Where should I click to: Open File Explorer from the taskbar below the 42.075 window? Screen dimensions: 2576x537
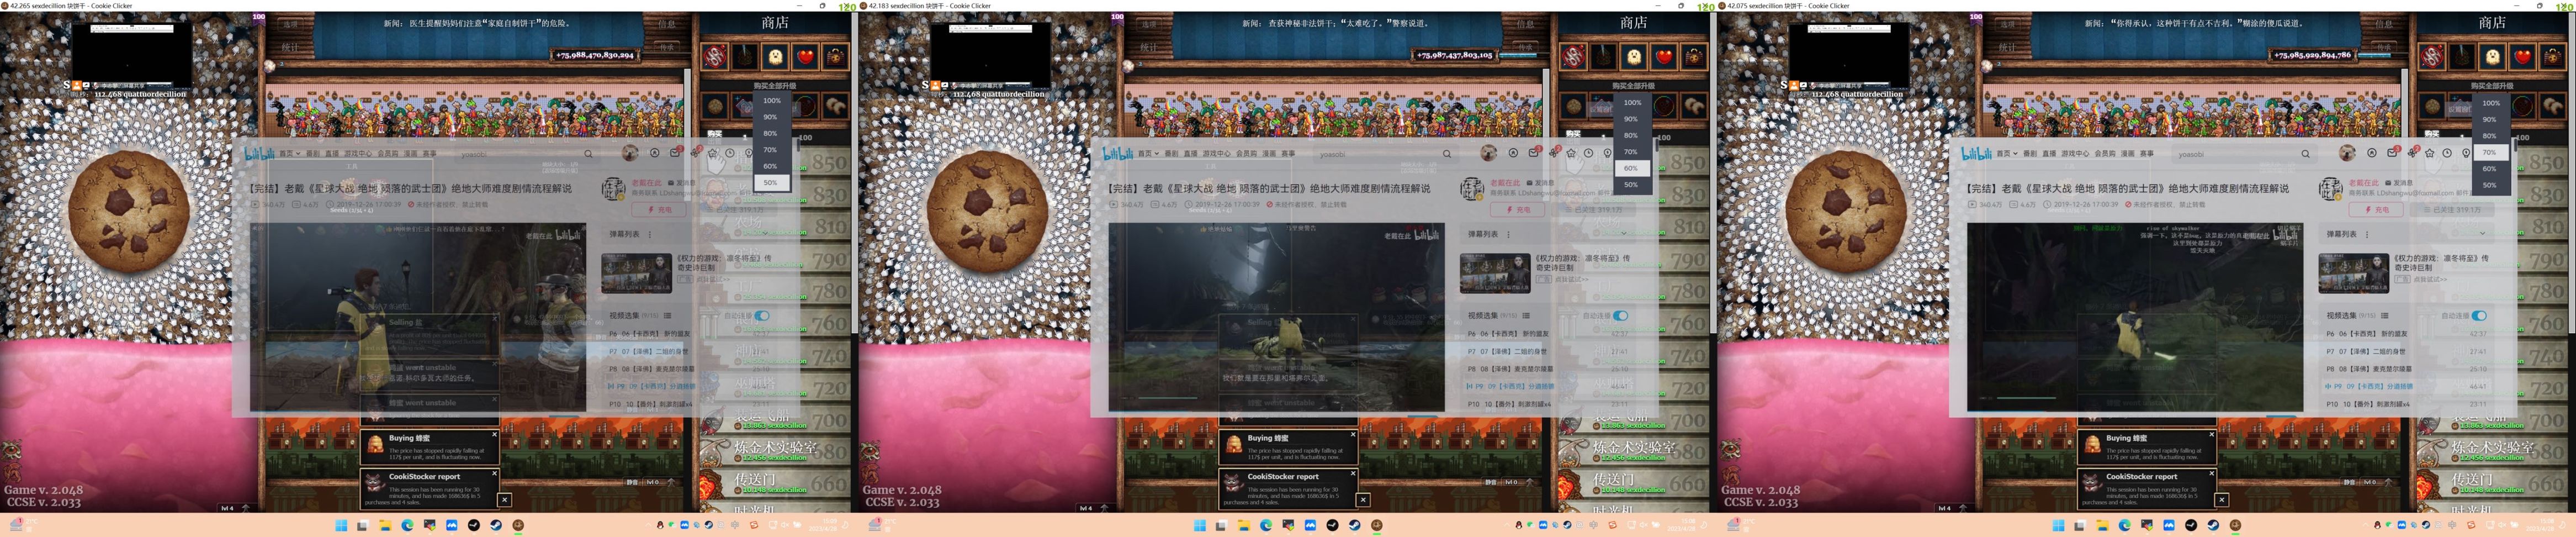point(2103,525)
